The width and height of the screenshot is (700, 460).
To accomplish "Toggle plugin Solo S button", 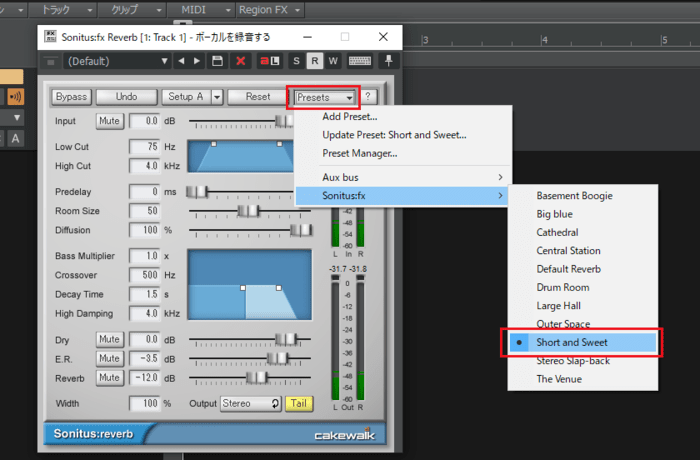I will (x=296, y=61).
